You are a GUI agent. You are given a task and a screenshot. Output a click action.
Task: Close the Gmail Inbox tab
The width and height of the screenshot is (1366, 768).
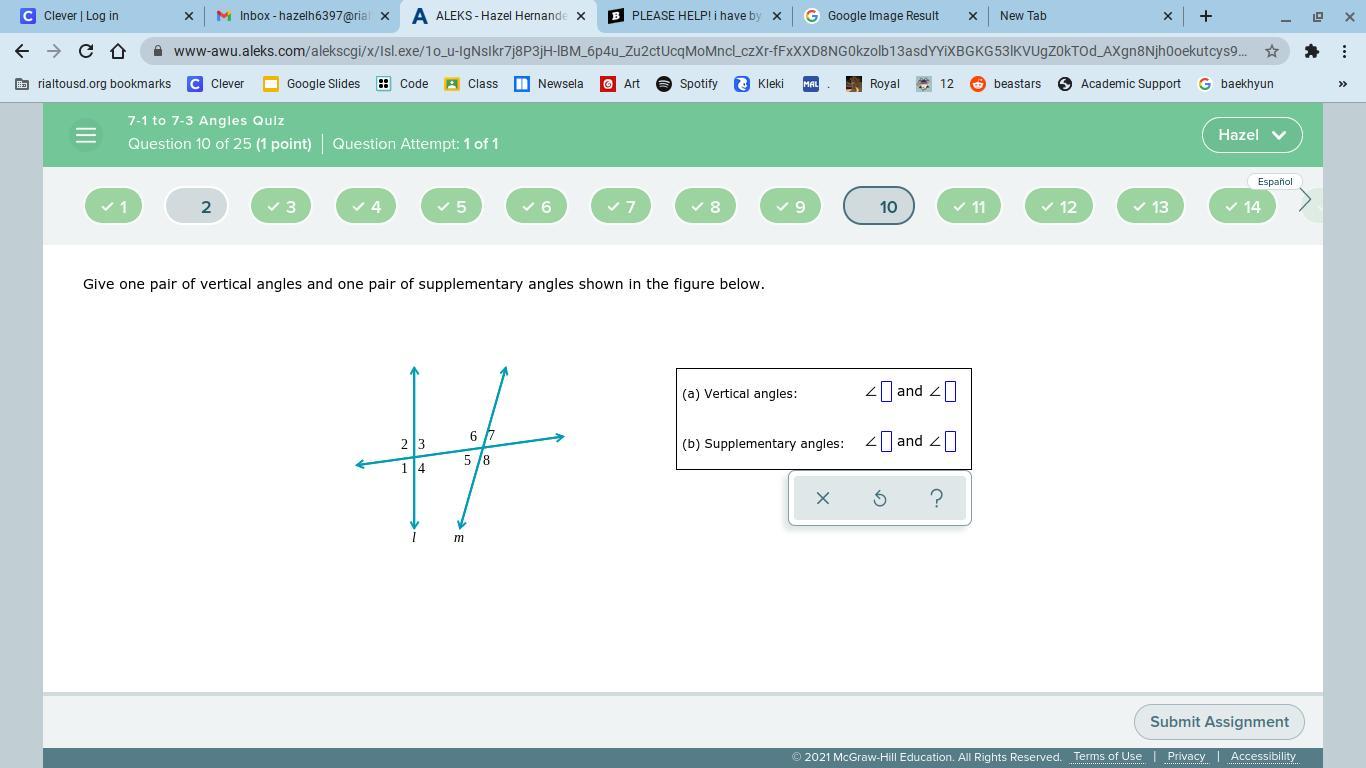pos(385,16)
